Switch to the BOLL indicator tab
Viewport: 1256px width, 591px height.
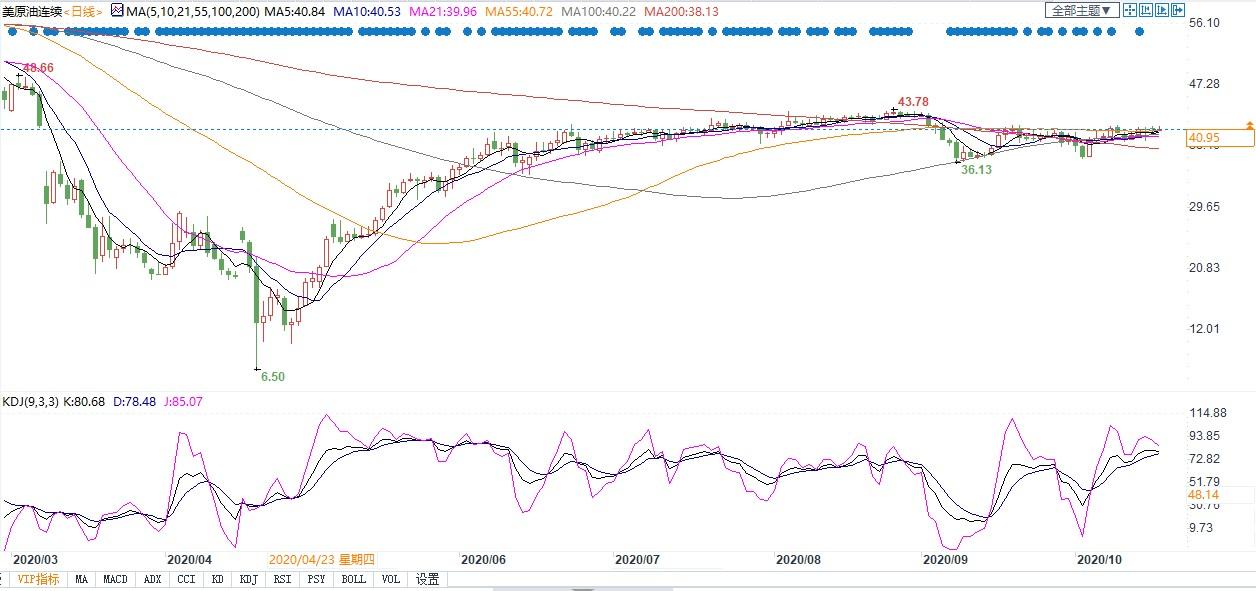click(353, 579)
